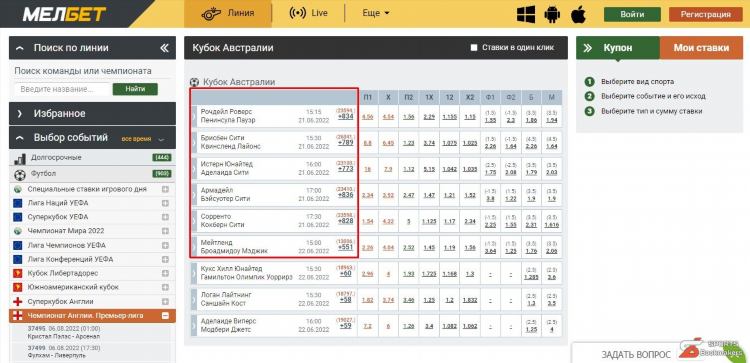
Task: Click the soccer ball icon beside Кубок Австралии heading
Action: tap(194, 82)
